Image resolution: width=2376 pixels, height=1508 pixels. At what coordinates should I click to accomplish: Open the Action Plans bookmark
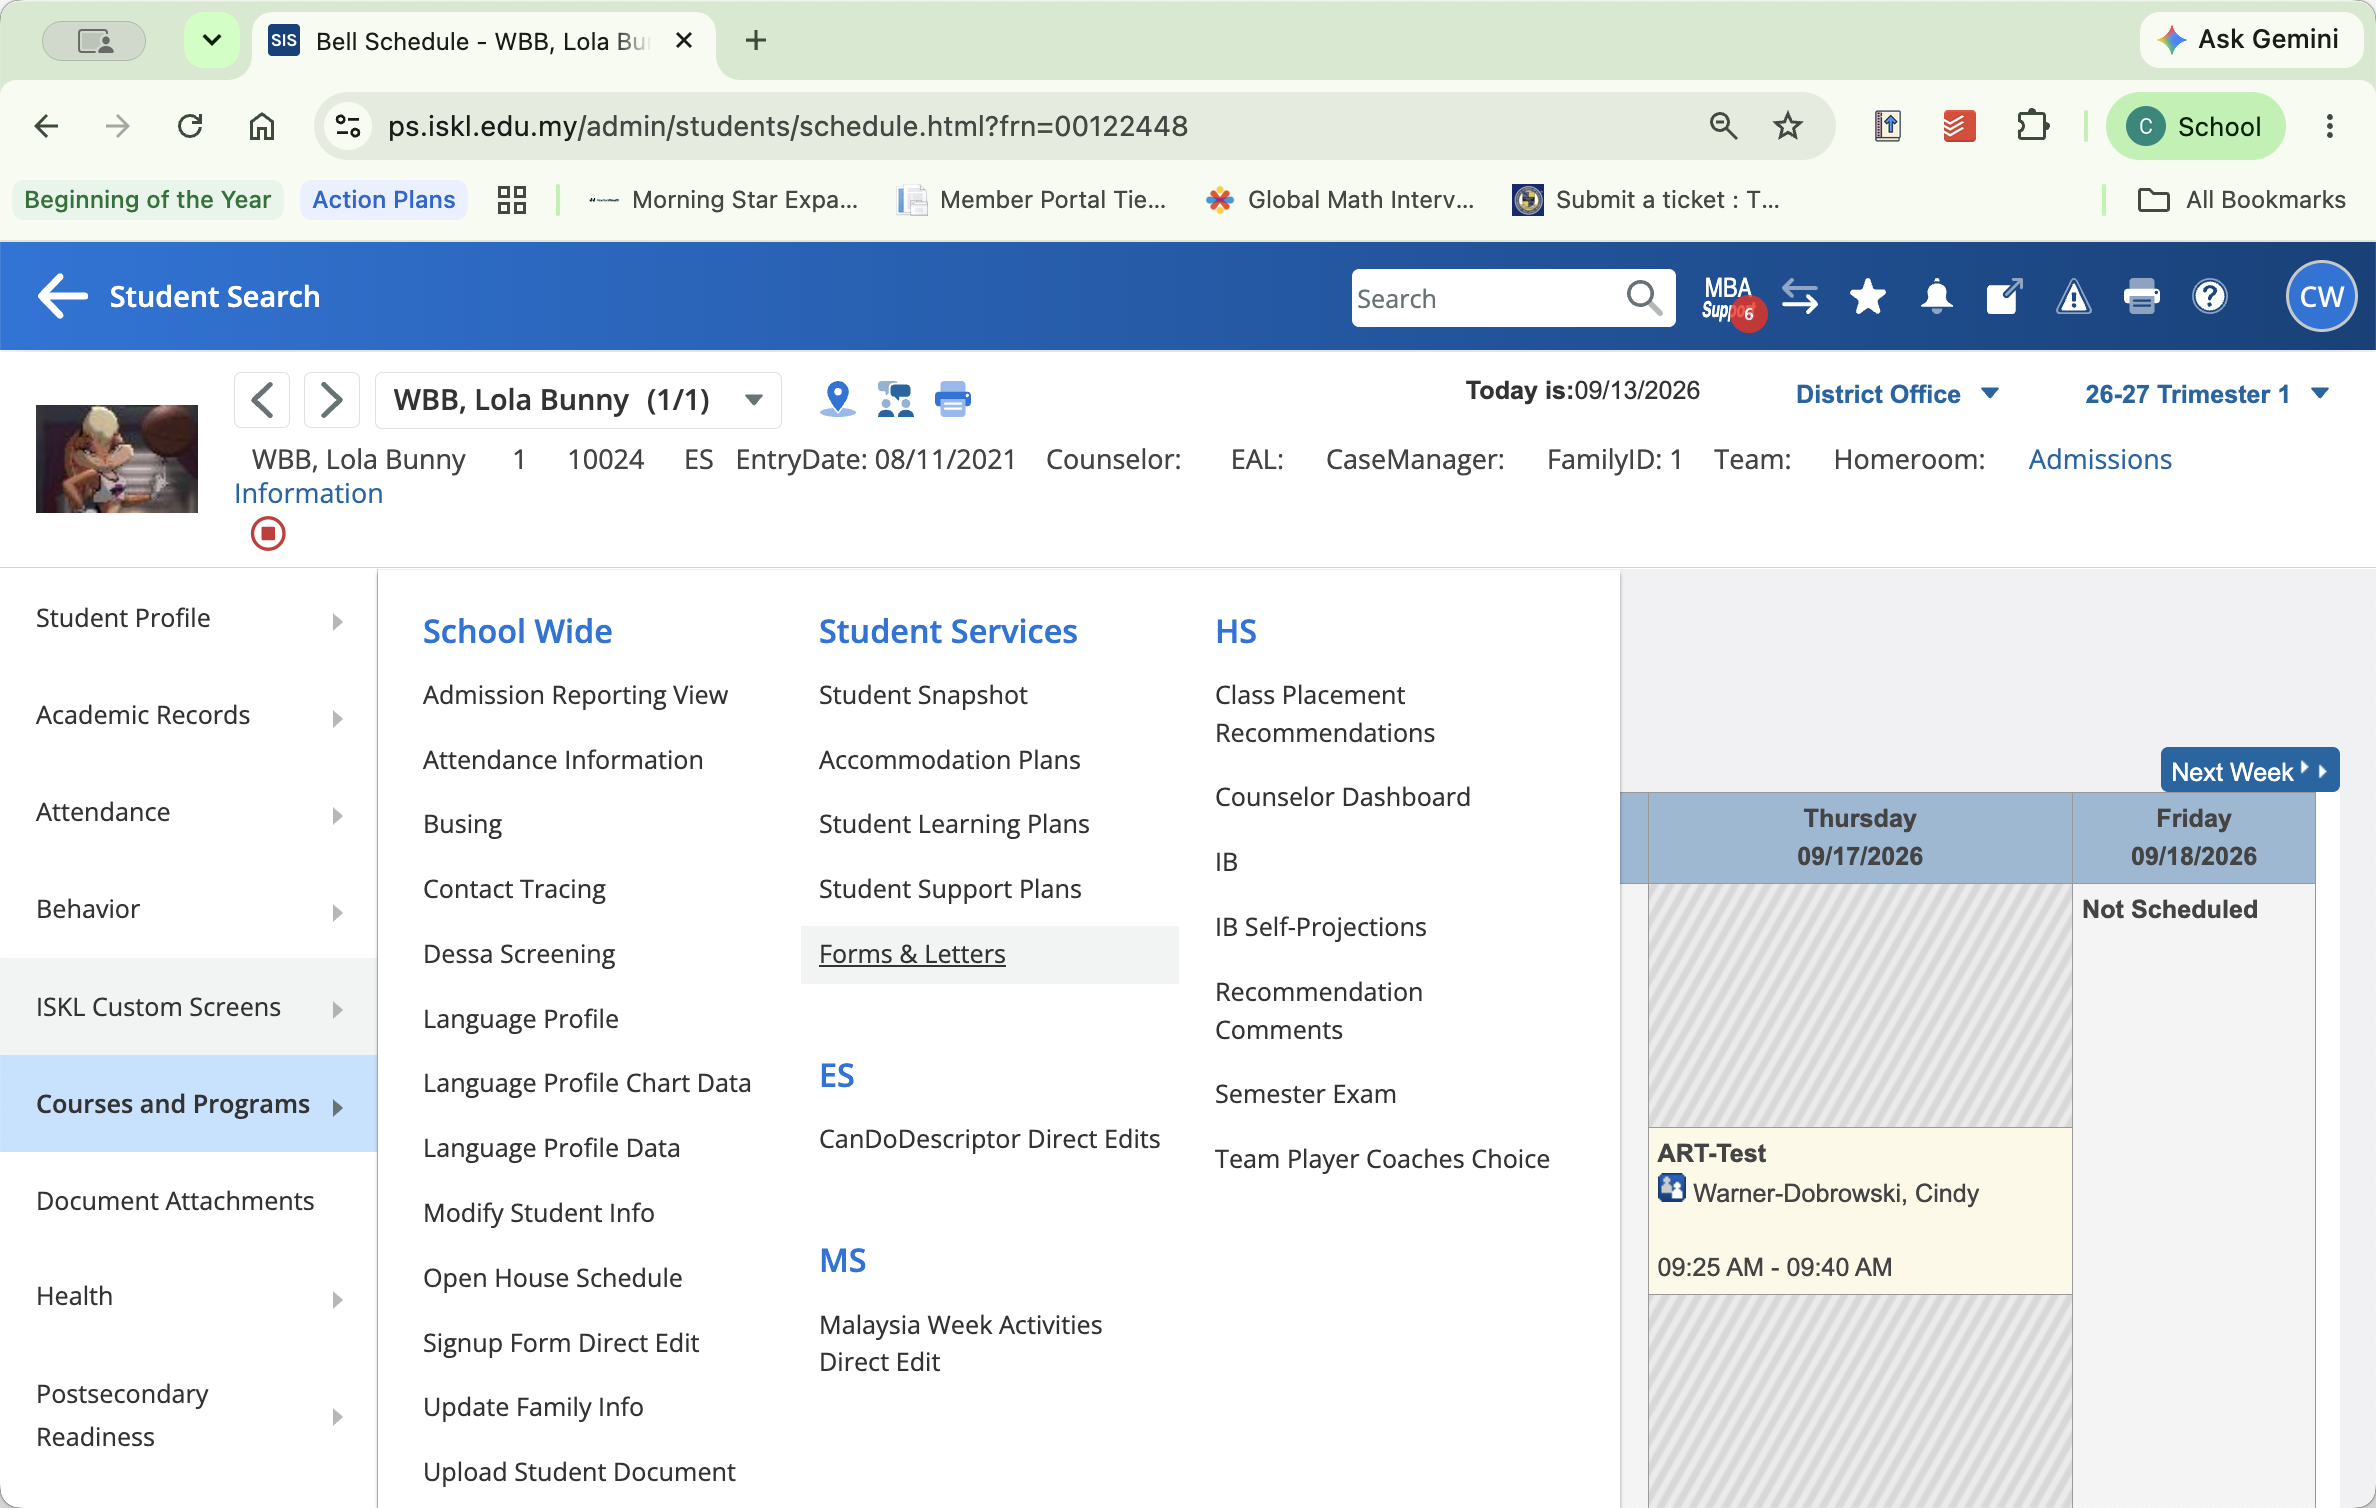[383, 200]
